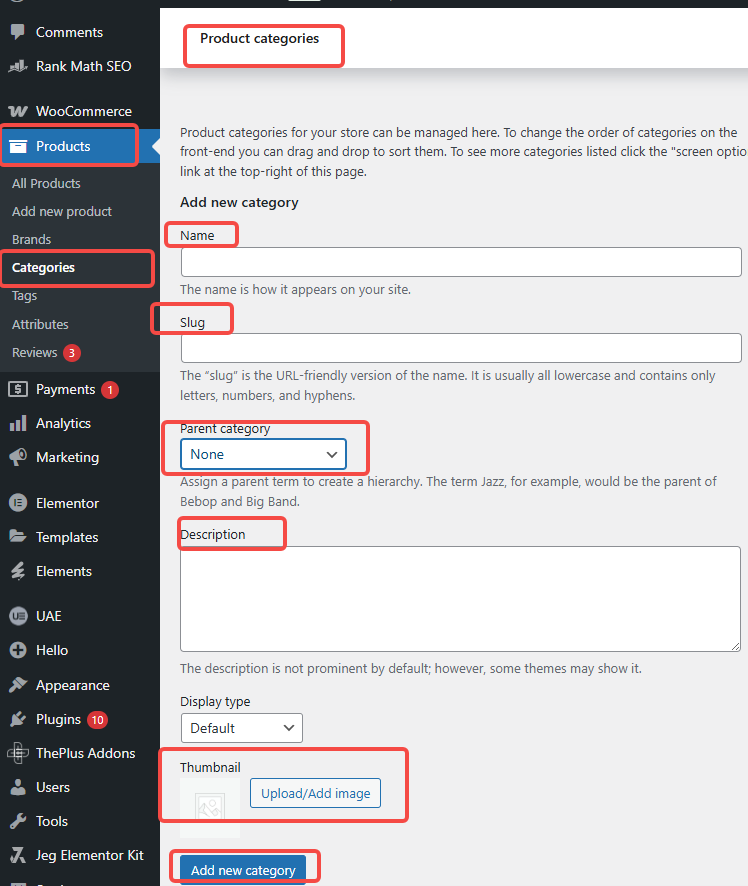
Task: Open Jeg Elementor Kit menu
Action: 90,855
